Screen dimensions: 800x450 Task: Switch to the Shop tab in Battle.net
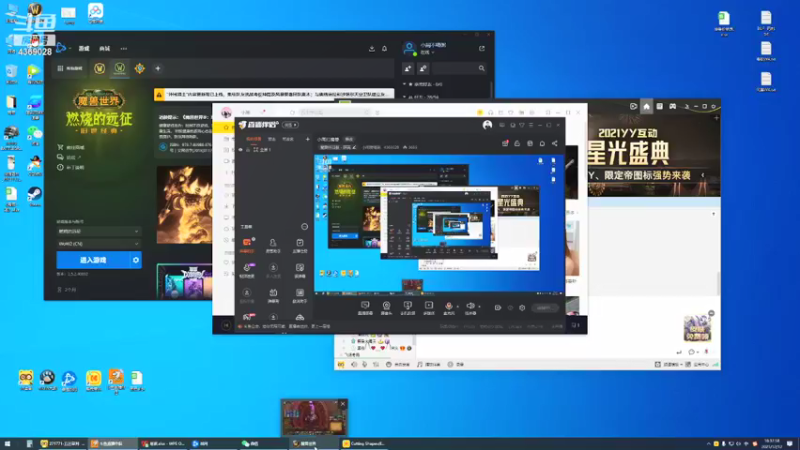[x=105, y=48]
